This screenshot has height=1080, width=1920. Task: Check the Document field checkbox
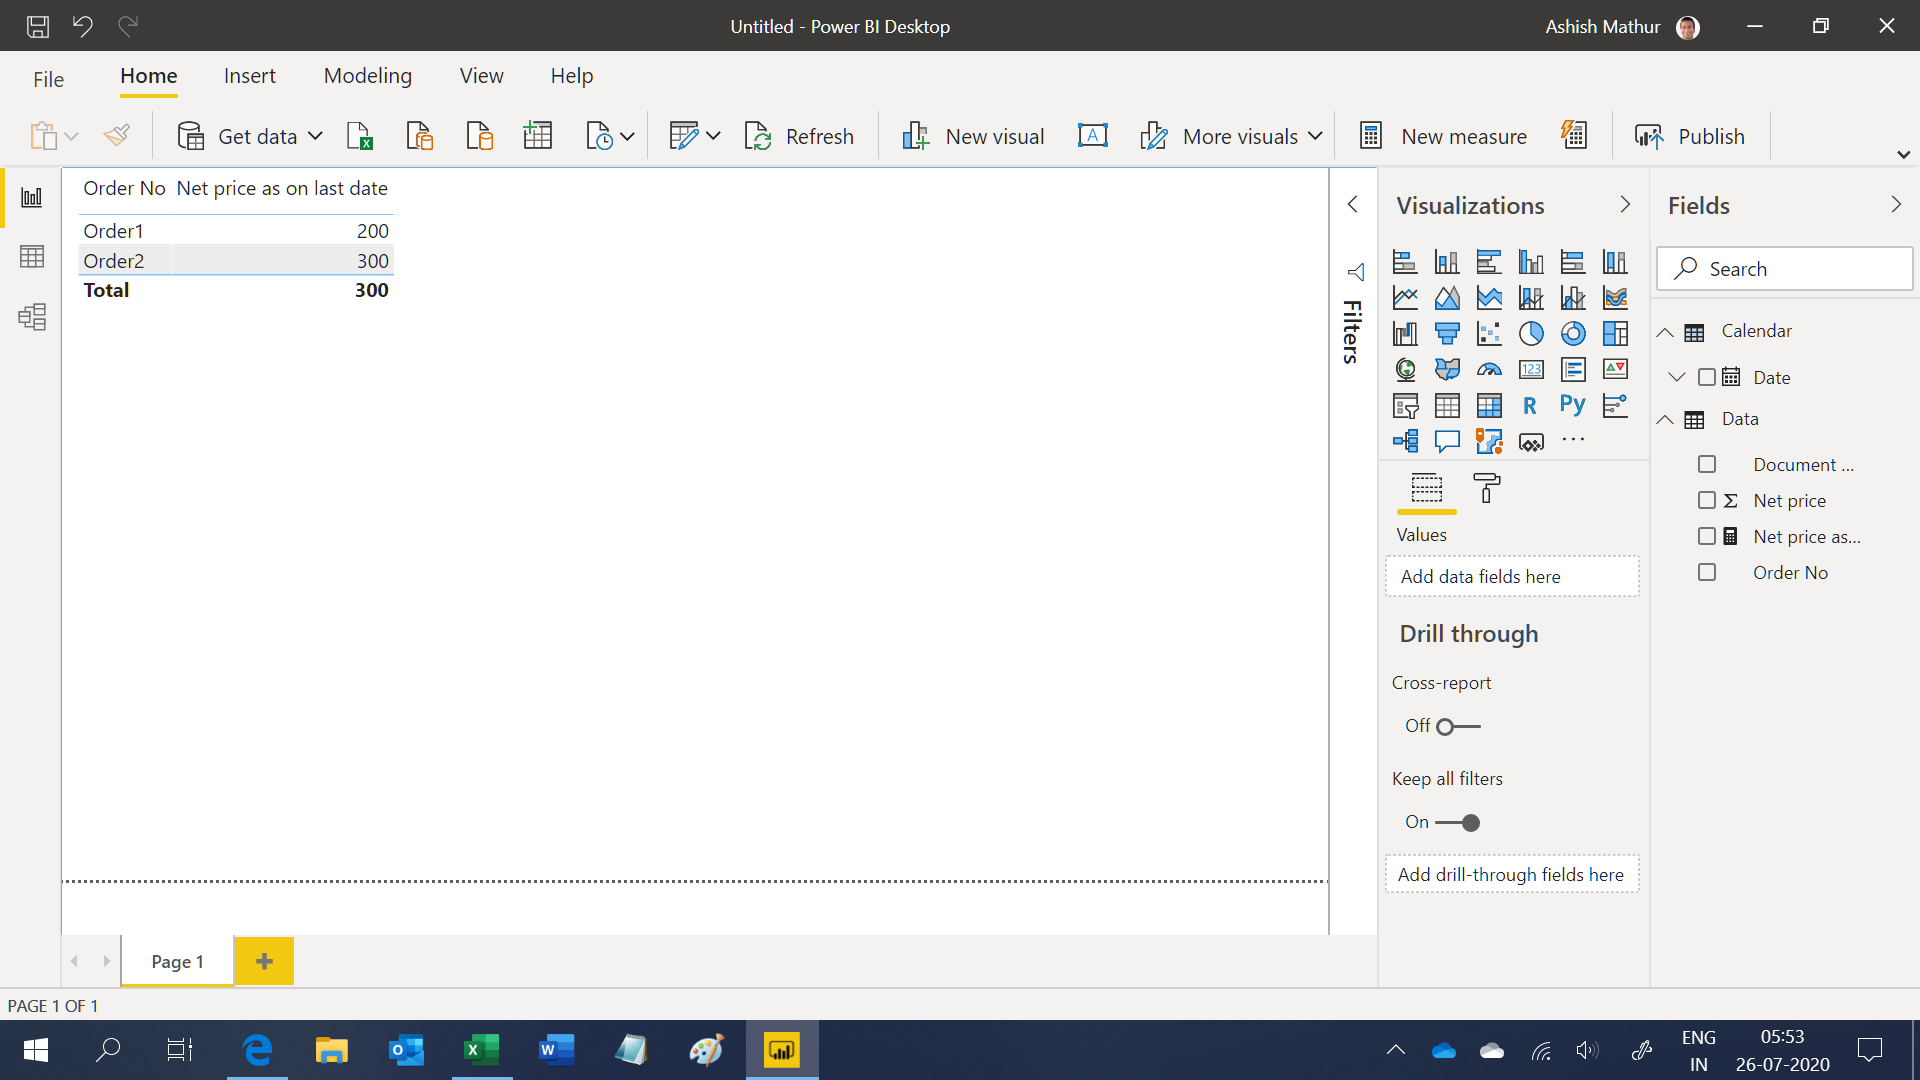pyautogui.click(x=1707, y=464)
